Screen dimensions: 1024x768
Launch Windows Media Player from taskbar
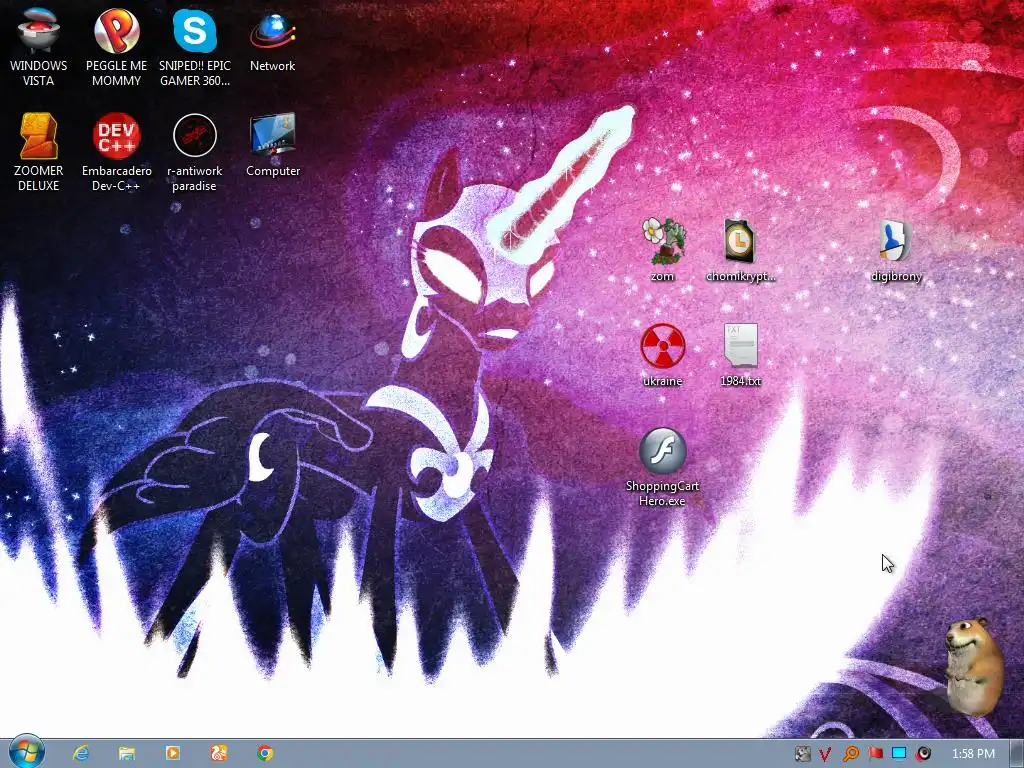173,753
